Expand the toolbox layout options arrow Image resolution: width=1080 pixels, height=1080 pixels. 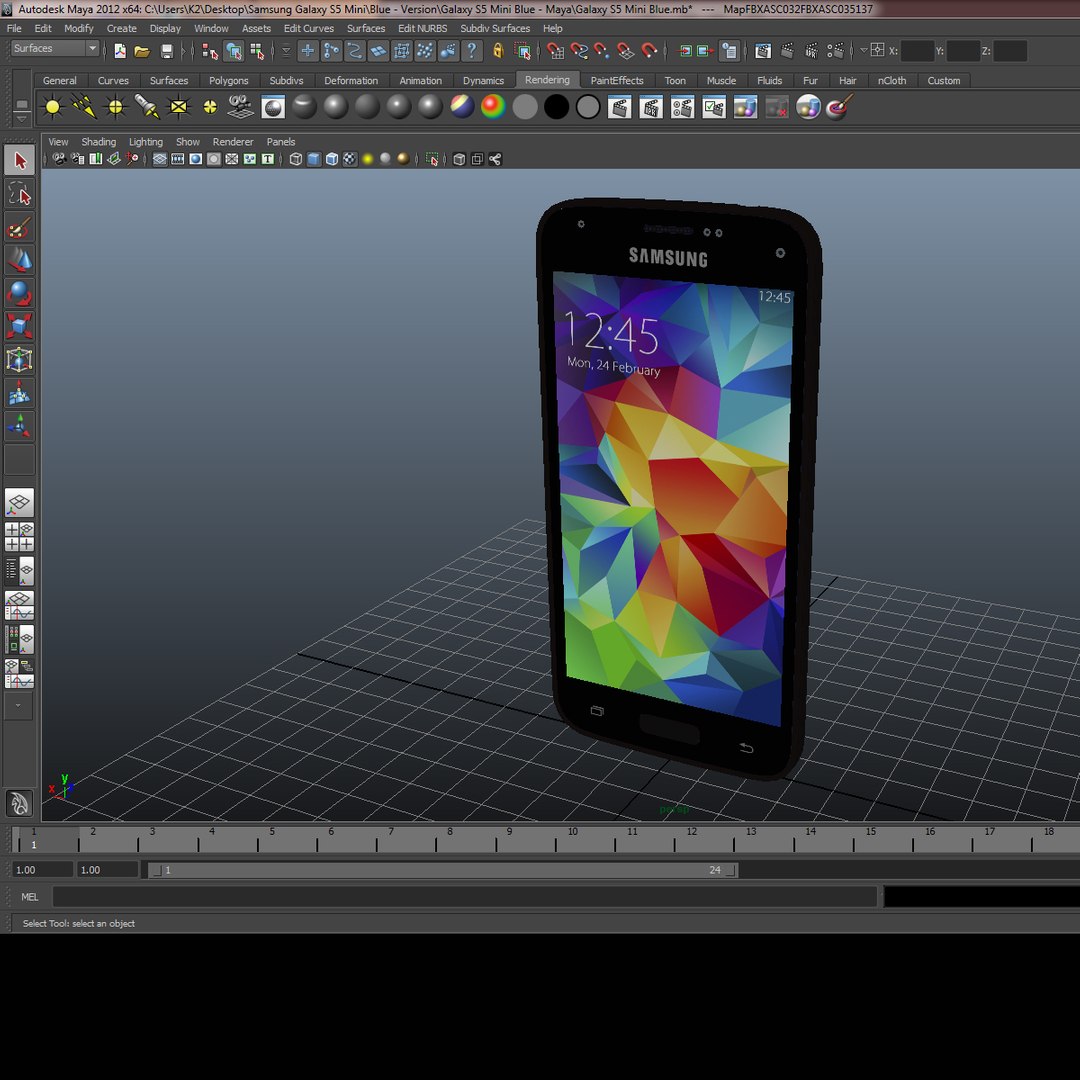click(19, 707)
